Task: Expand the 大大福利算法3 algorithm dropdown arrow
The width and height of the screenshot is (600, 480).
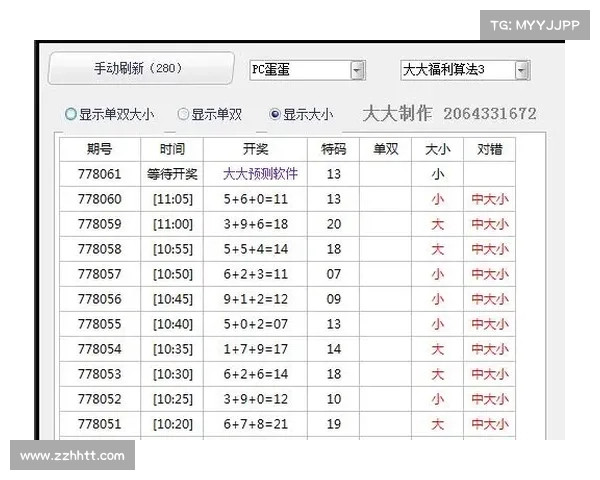Action: [522, 70]
